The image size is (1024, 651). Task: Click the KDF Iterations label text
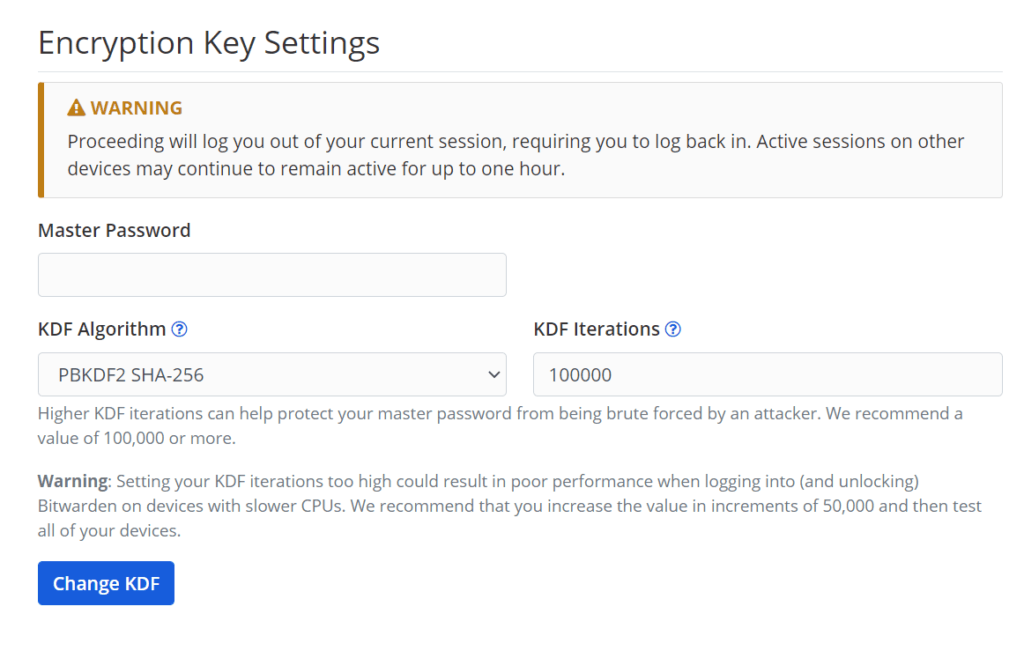pyautogui.click(x=596, y=329)
